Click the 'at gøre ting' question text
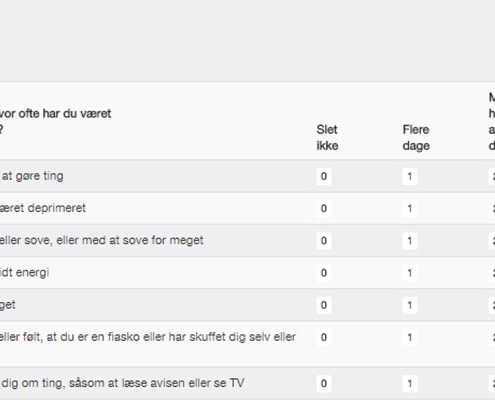The width and height of the screenshot is (495, 400). pos(32,176)
